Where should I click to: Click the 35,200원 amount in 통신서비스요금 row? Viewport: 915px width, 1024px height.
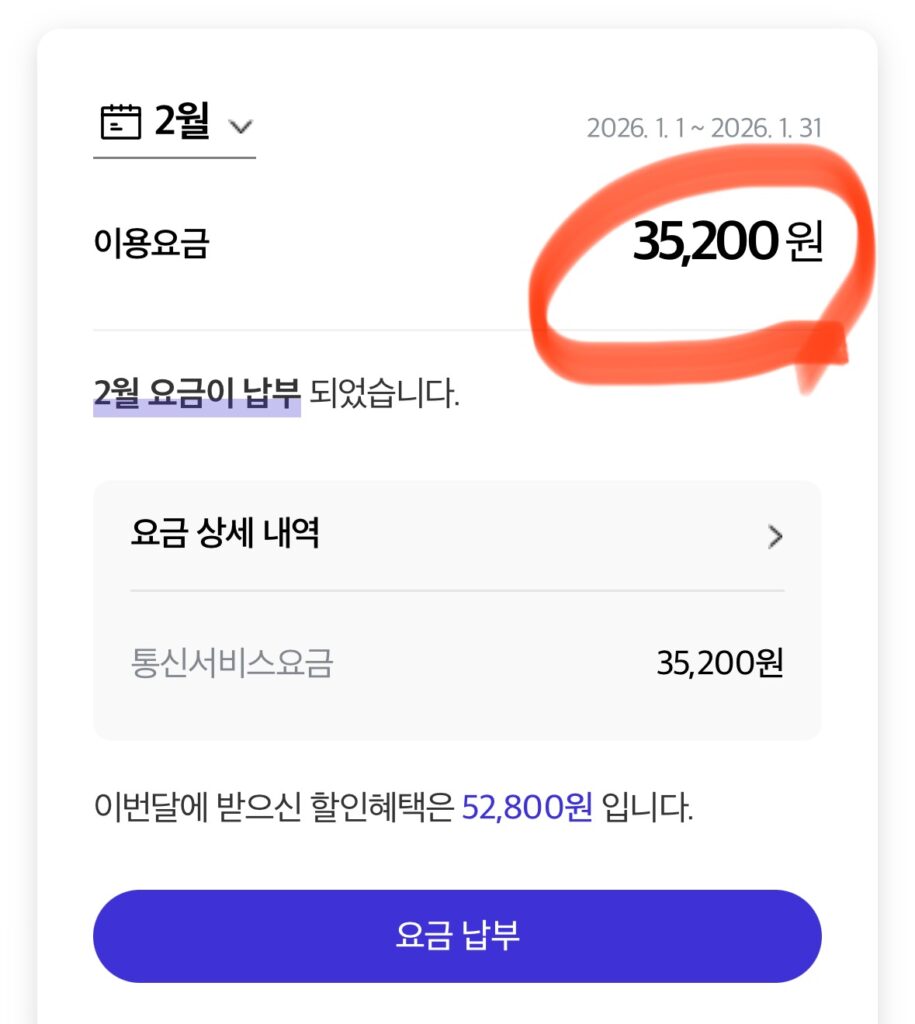point(720,663)
